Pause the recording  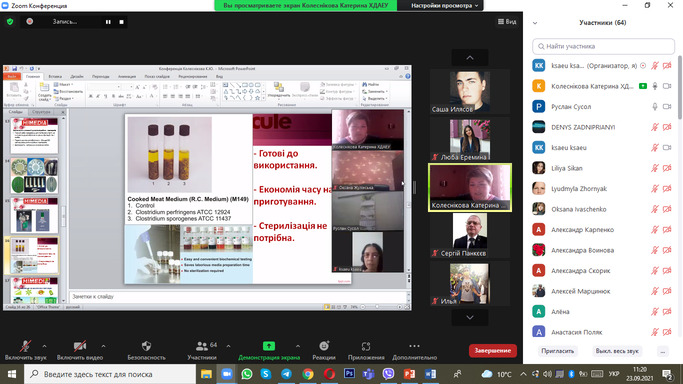108,22
